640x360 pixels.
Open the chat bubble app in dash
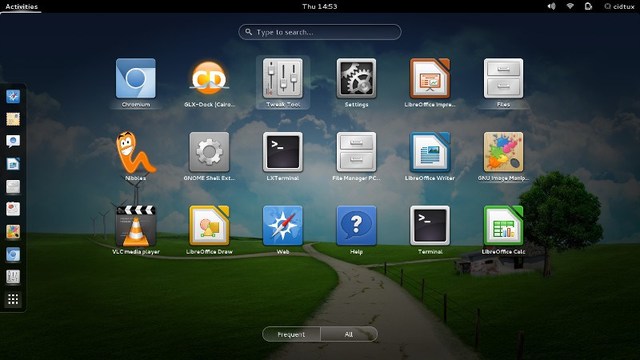(x=13, y=141)
